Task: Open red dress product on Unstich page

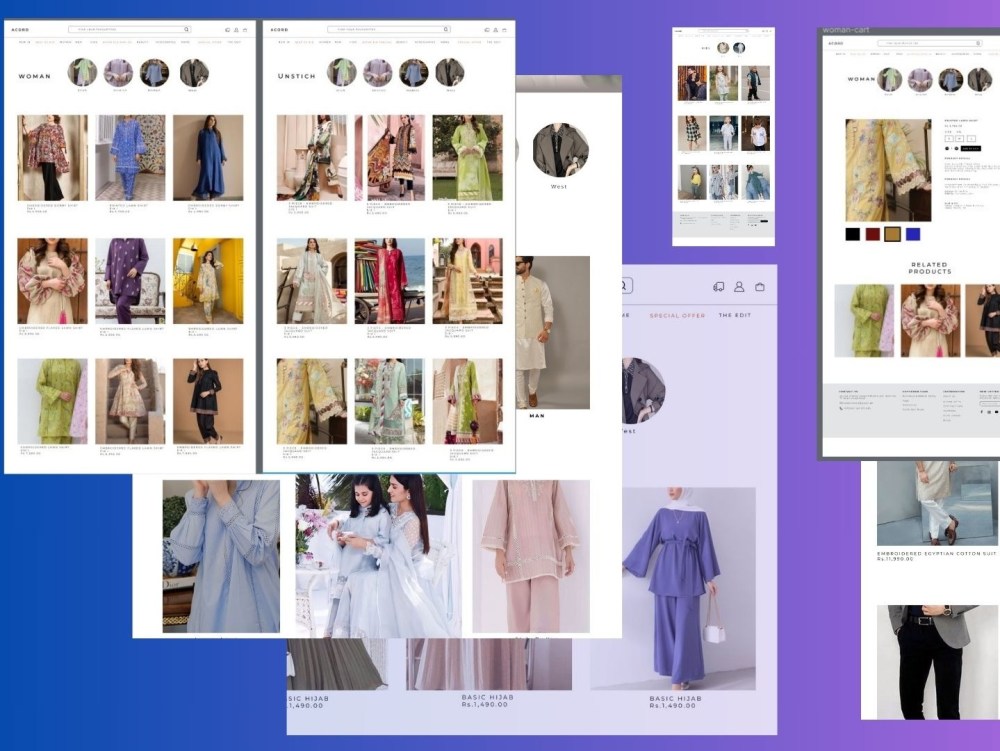Action: click(x=390, y=281)
